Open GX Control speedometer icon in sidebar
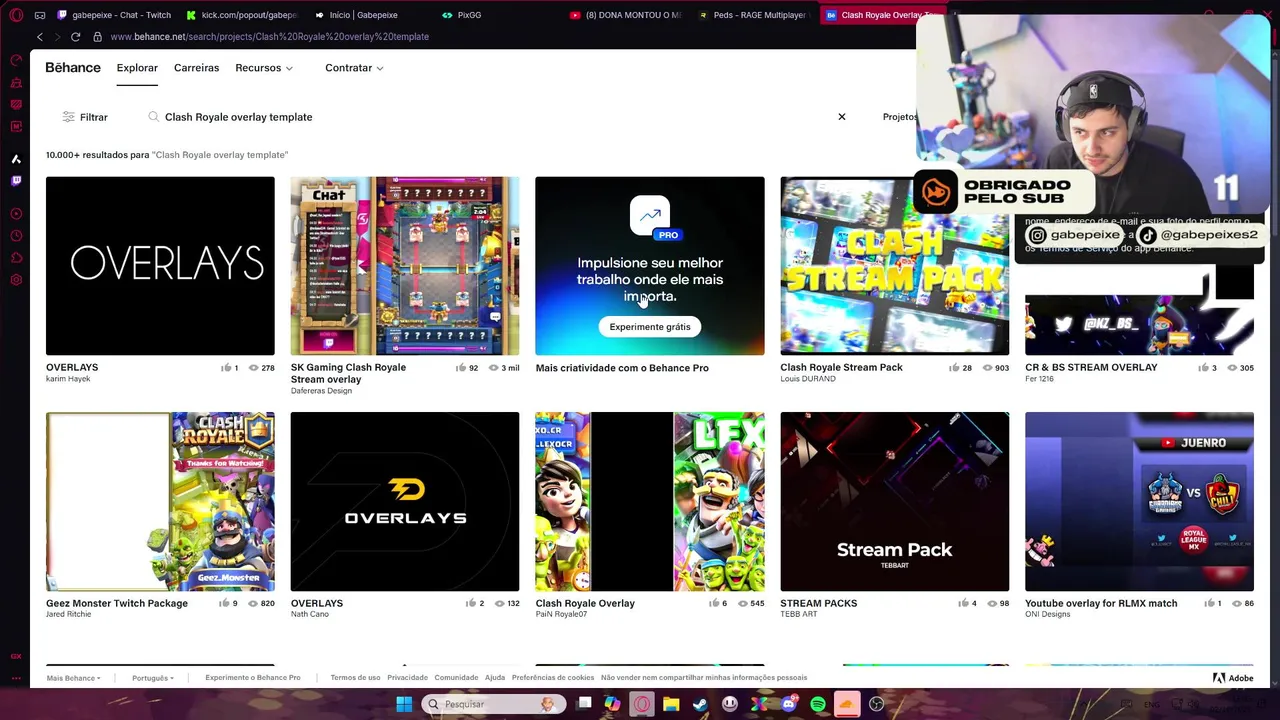Image resolution: width=1280 pixels, height=720 pixels. click(16, 60)
